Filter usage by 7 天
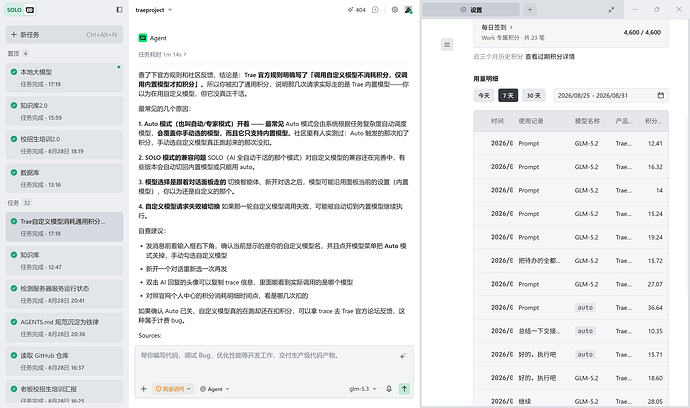Viewport: 690px width, 408px height. point(508,96)
